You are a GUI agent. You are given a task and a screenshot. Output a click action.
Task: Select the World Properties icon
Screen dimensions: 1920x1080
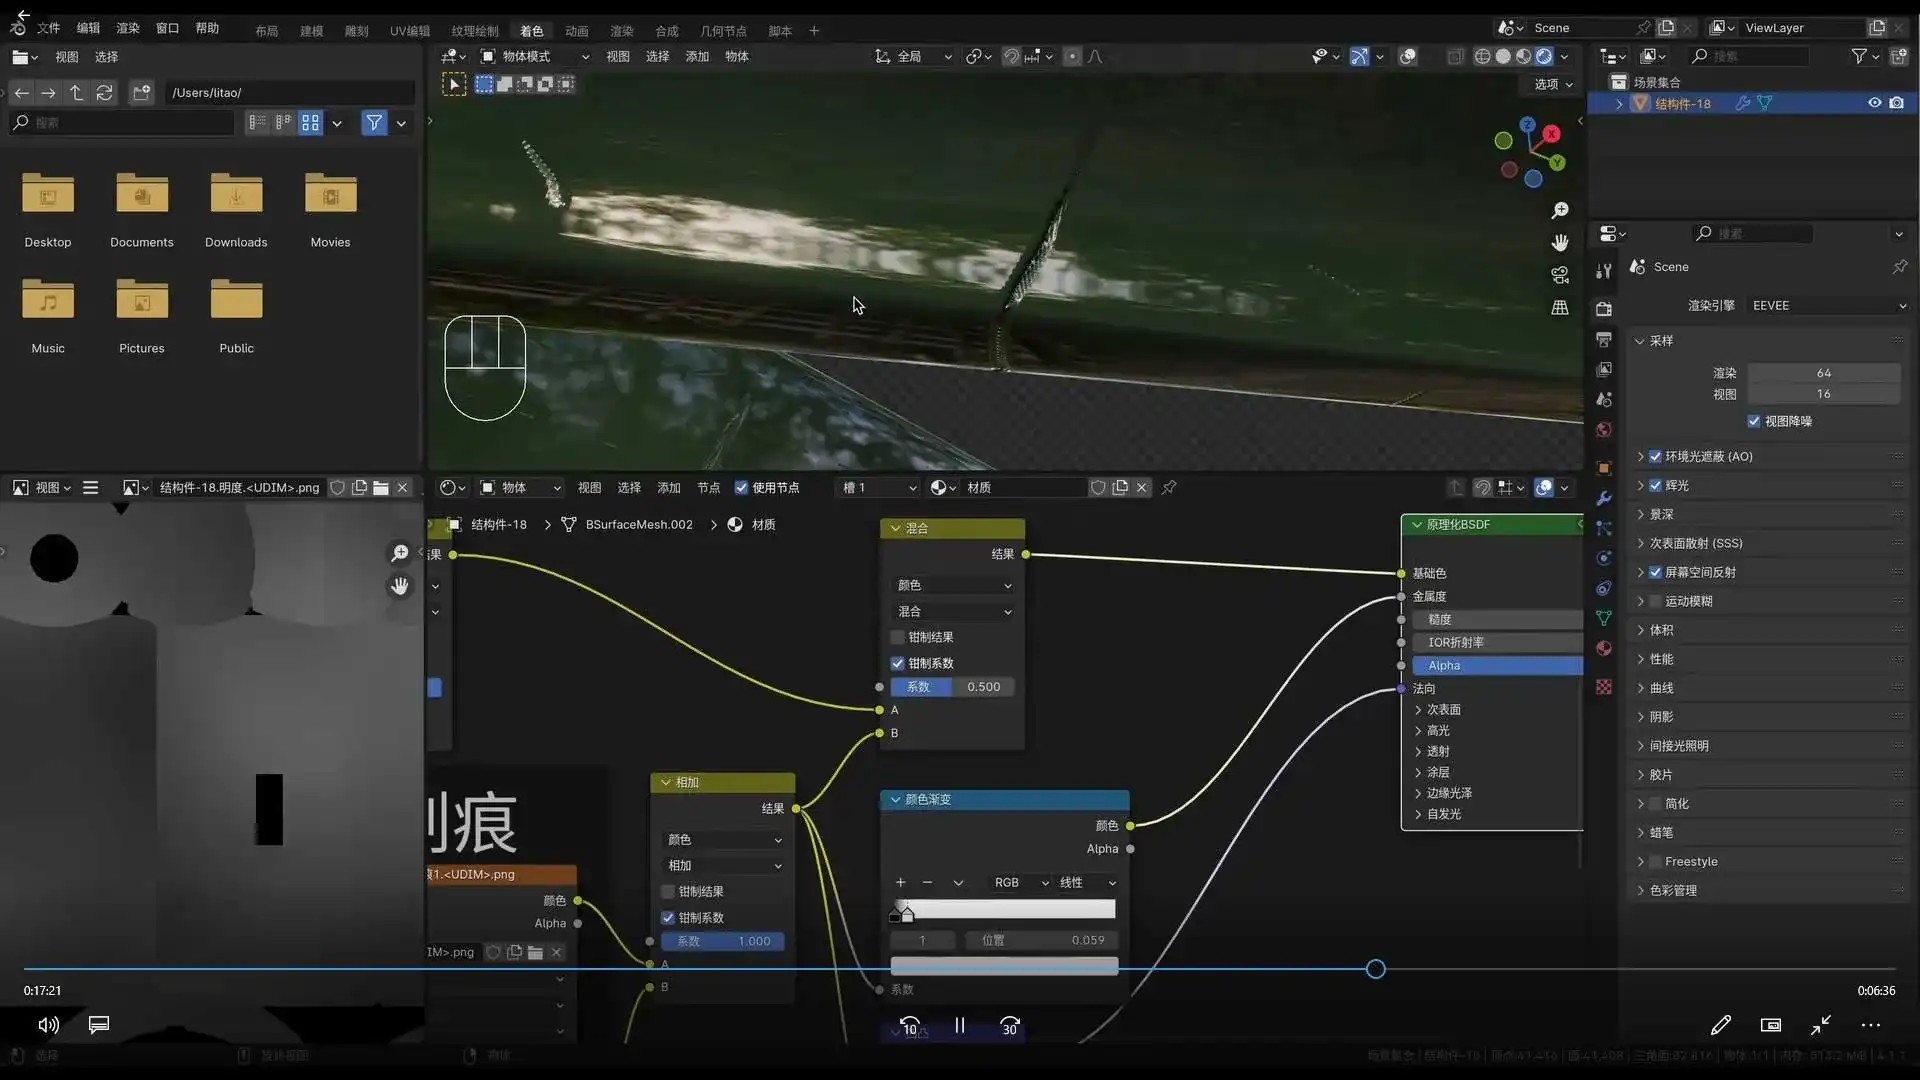tap(1604, 431)
